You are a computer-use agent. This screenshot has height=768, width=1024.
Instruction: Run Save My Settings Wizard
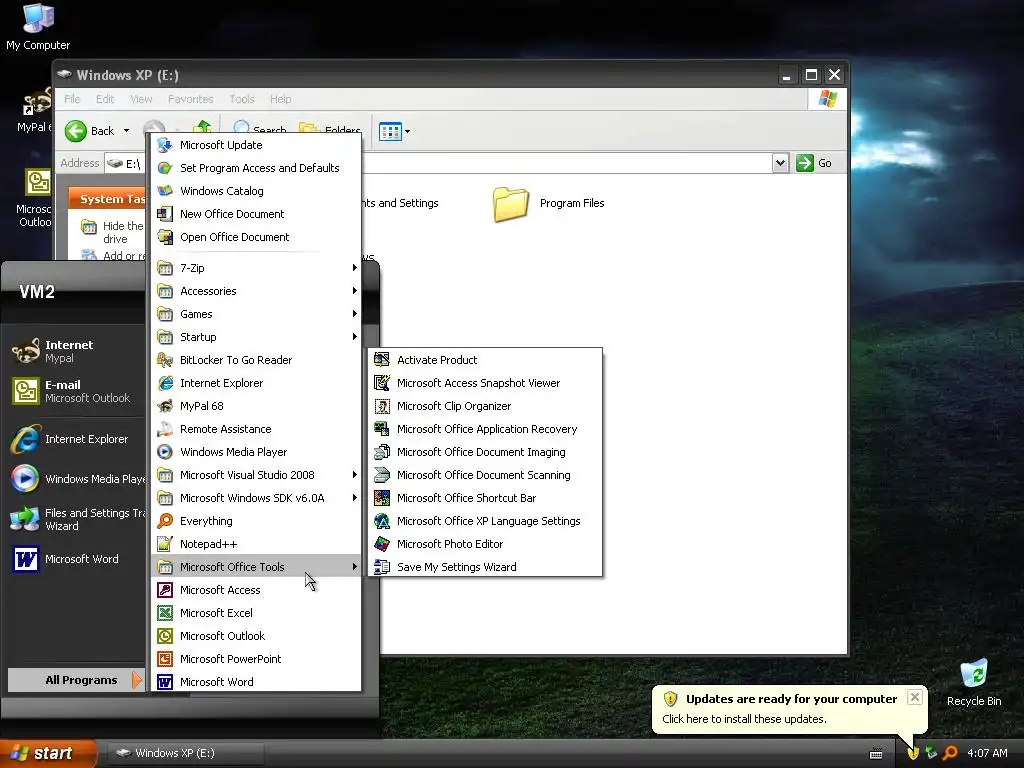pyautogui.click(x=485, y=567)
